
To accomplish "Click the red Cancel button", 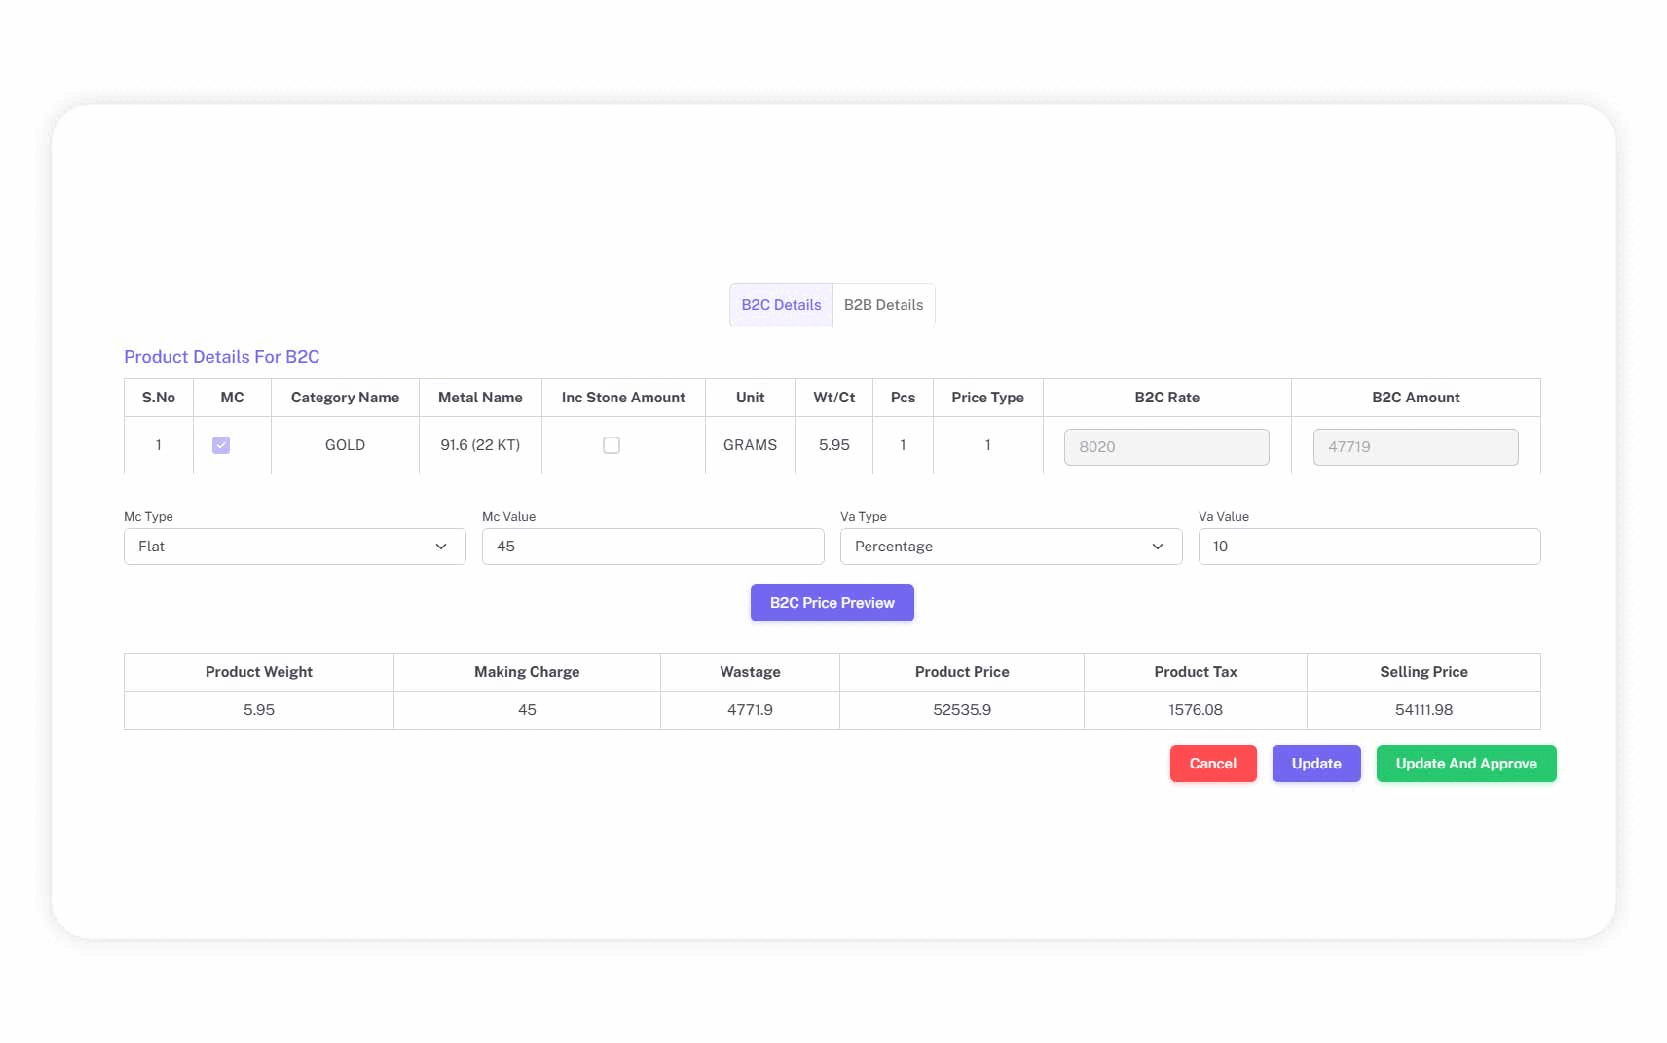I will pos(1213,764).
